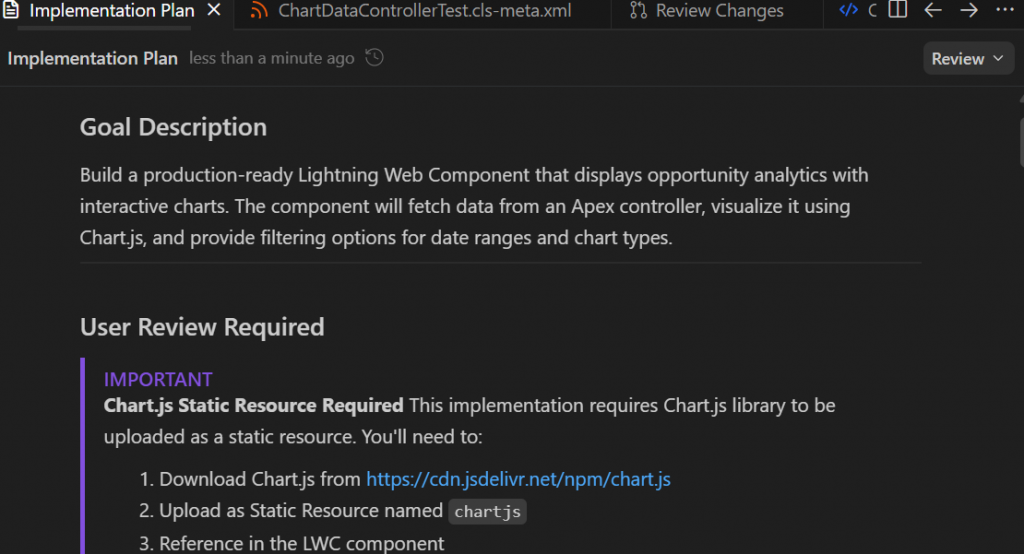The width and height of the screenshot is (1024, 554).
Task: Click the history clock icon
Action: pyautogui.click(x=374, y=58)
